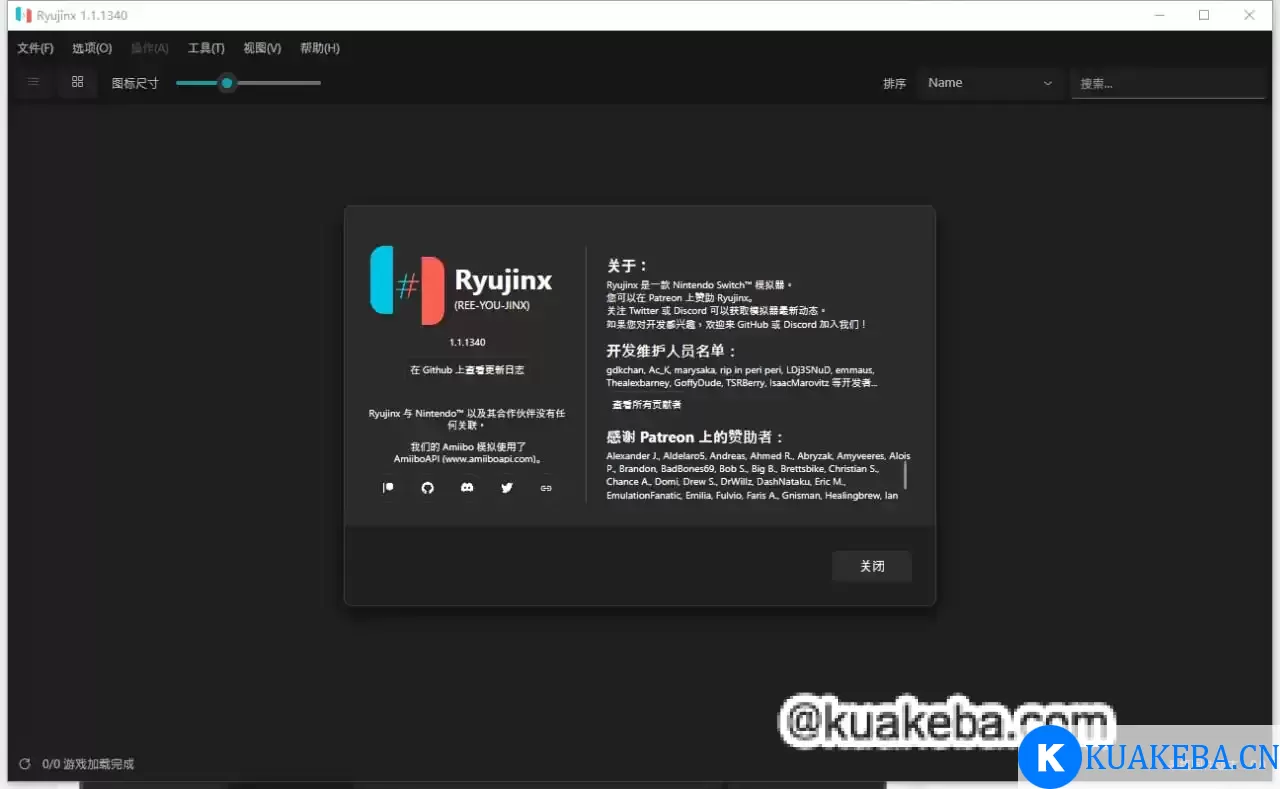
Task: Click the 排序 sort label
Action: point(894,84)
